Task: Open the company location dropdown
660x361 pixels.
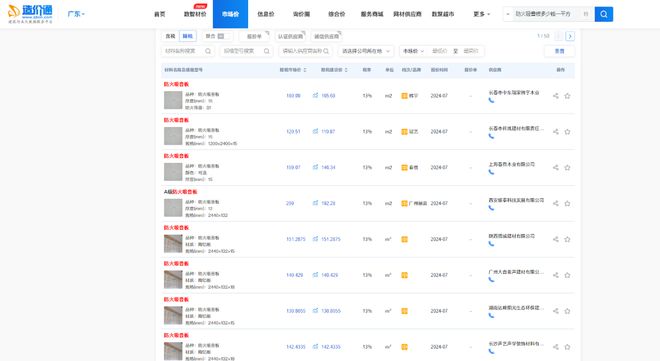Action: [366, 51]
